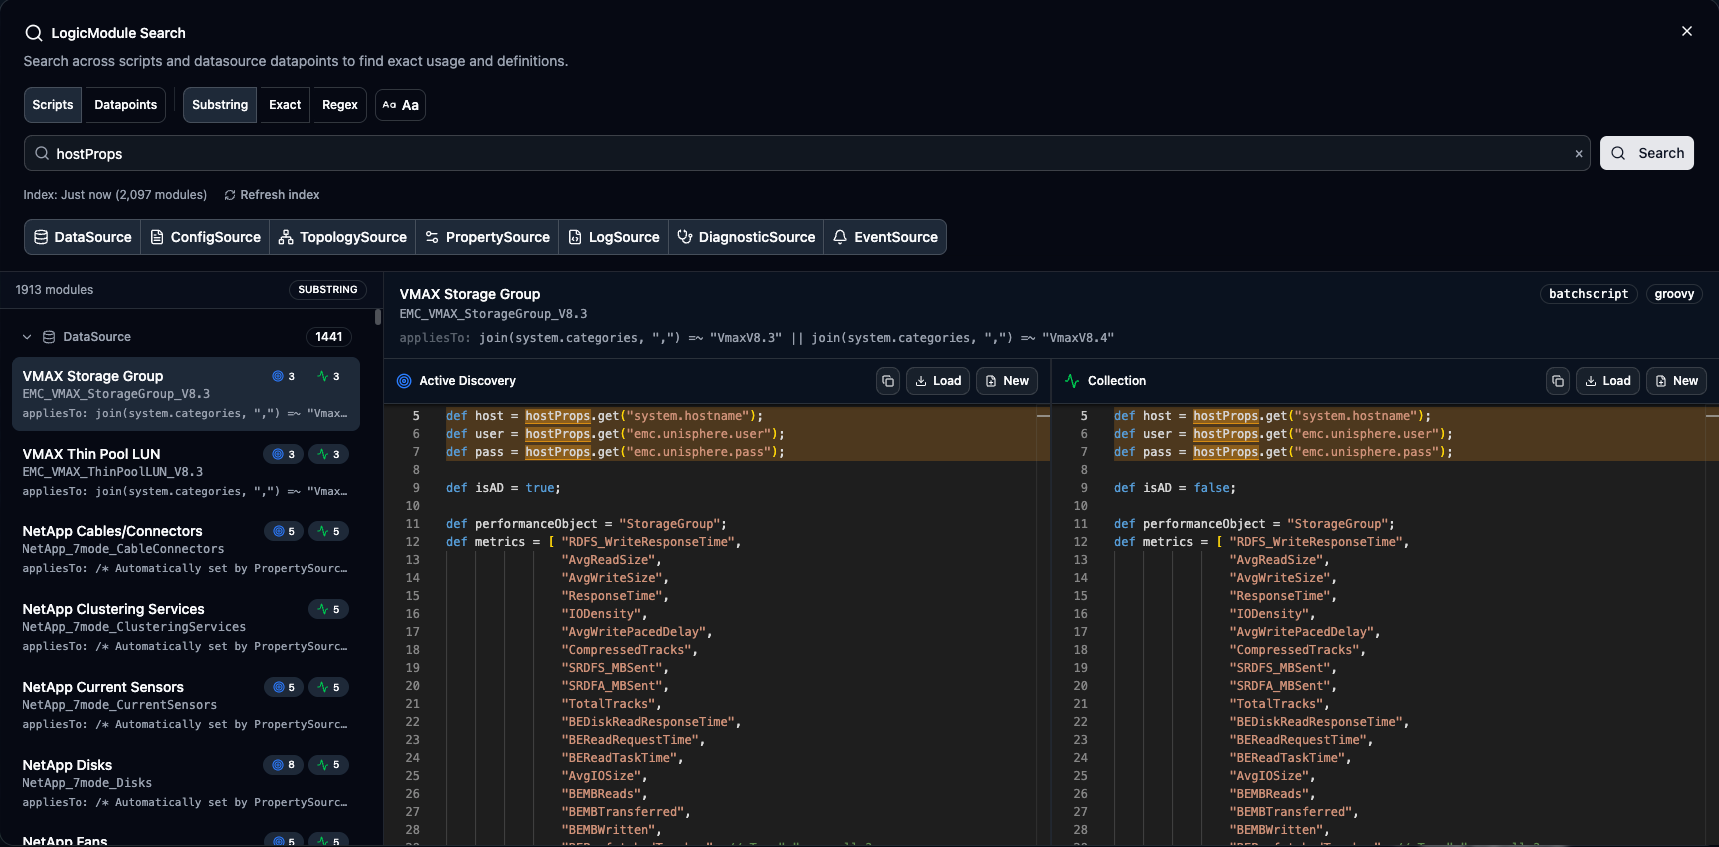1719x847 pixels.
Task: Click the index status 'Just now (2,097 modules)'
Action: point(115,195)
